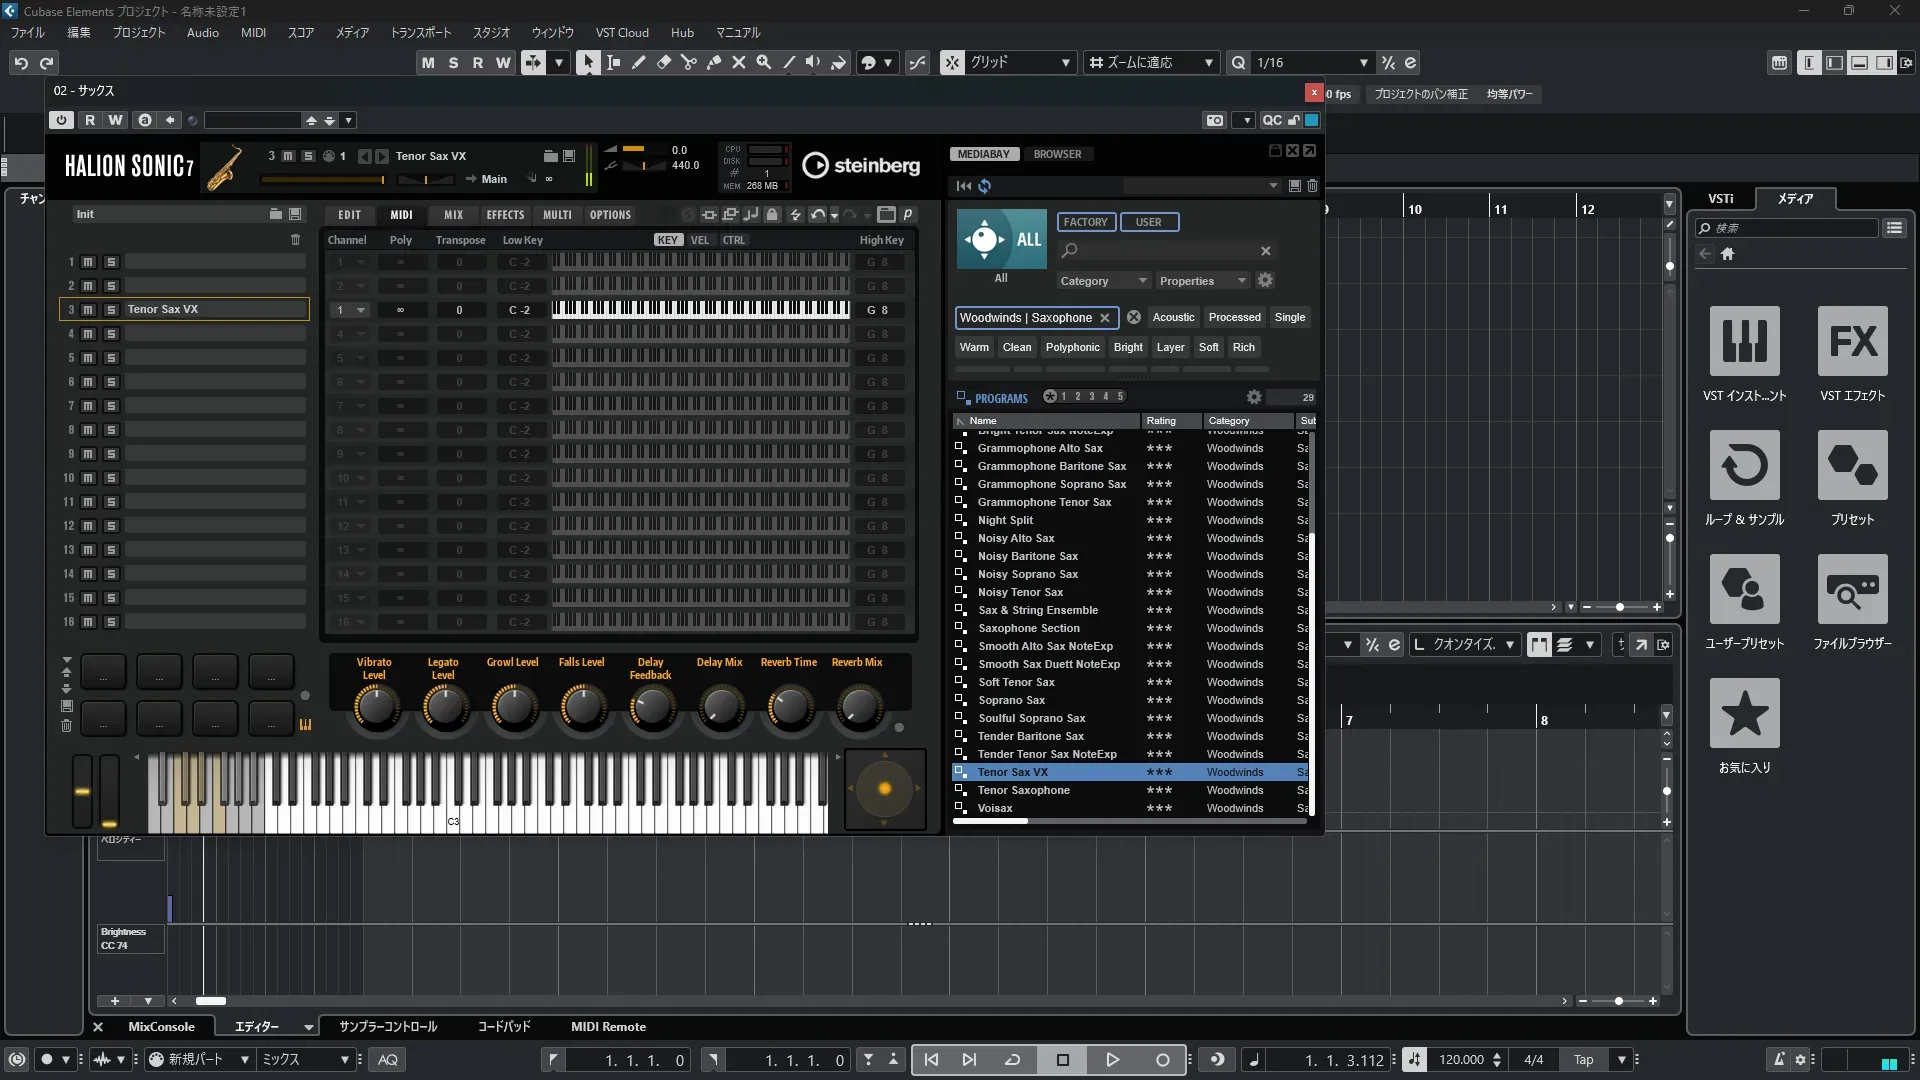Open the Category filter dropdown
The height and width of the screenshot is (1080, 1920).
(x=1103, y=281)
